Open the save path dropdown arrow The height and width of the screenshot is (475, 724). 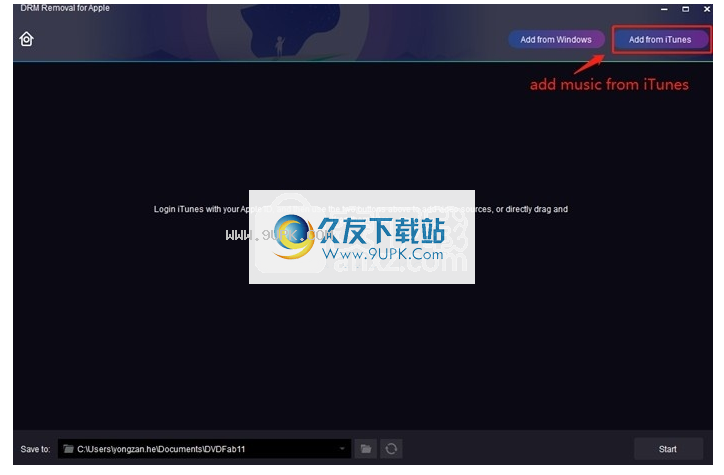(342, 449)
